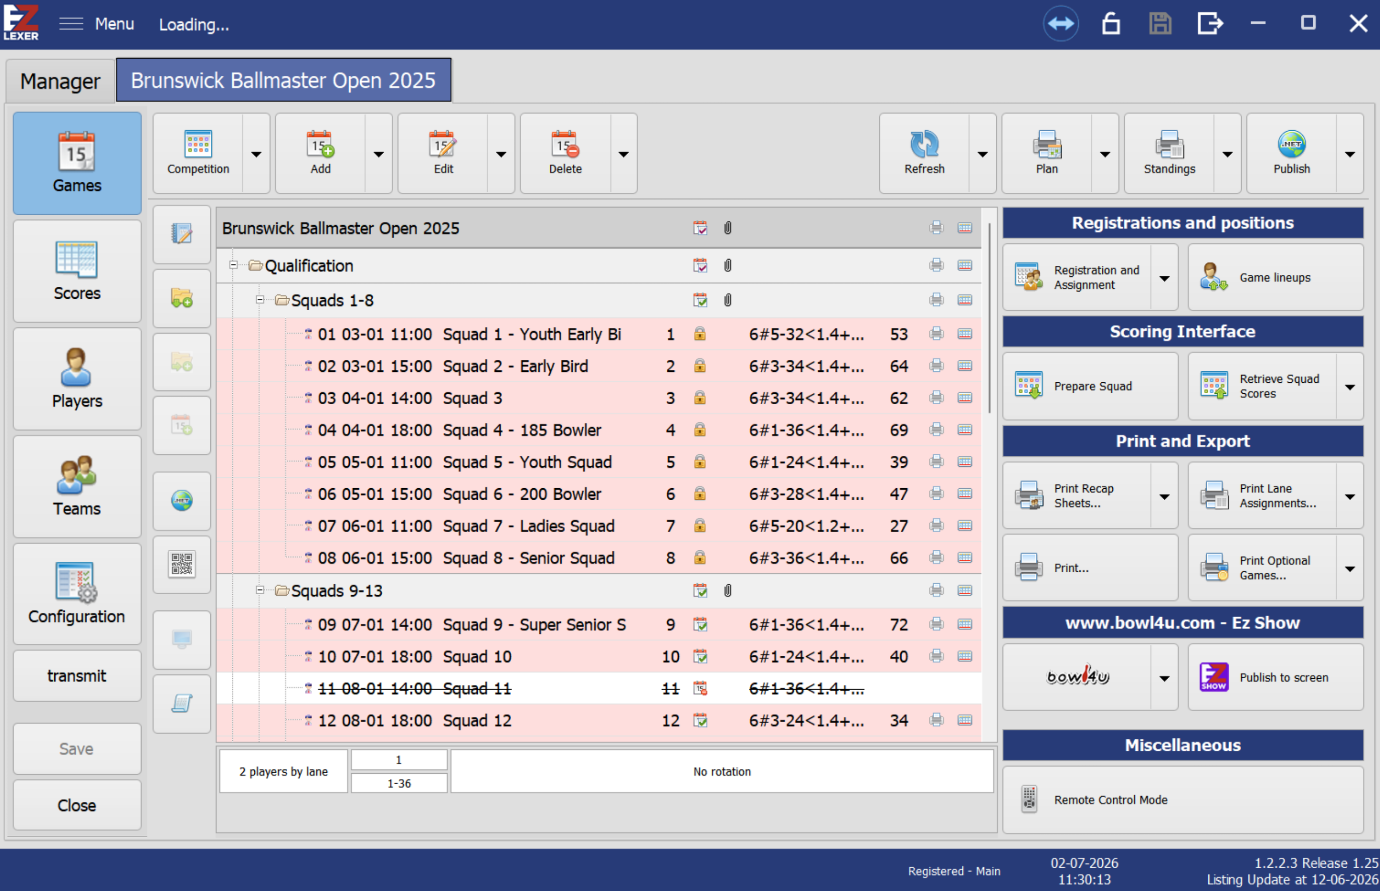
Task: Click the calendar icon in the Brunswick Ballmaster Open 2025 header row
Action: pyautogui.click(x=700, y=228)
